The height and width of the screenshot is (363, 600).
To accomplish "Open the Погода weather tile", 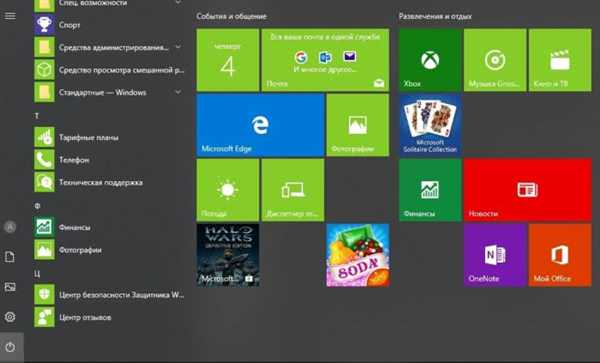I will point(228,190).
